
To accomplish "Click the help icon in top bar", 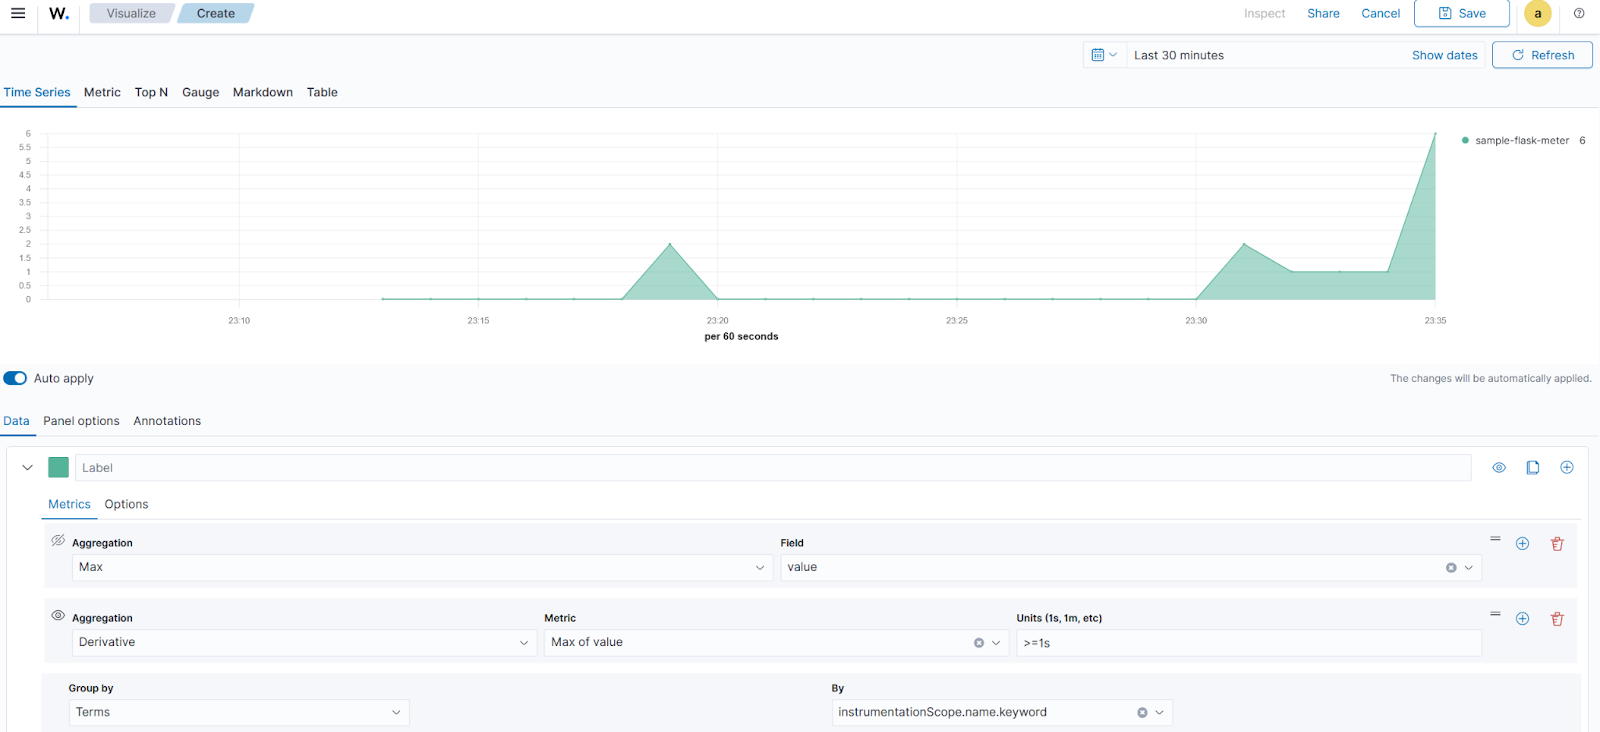I will coord(1579,14).
